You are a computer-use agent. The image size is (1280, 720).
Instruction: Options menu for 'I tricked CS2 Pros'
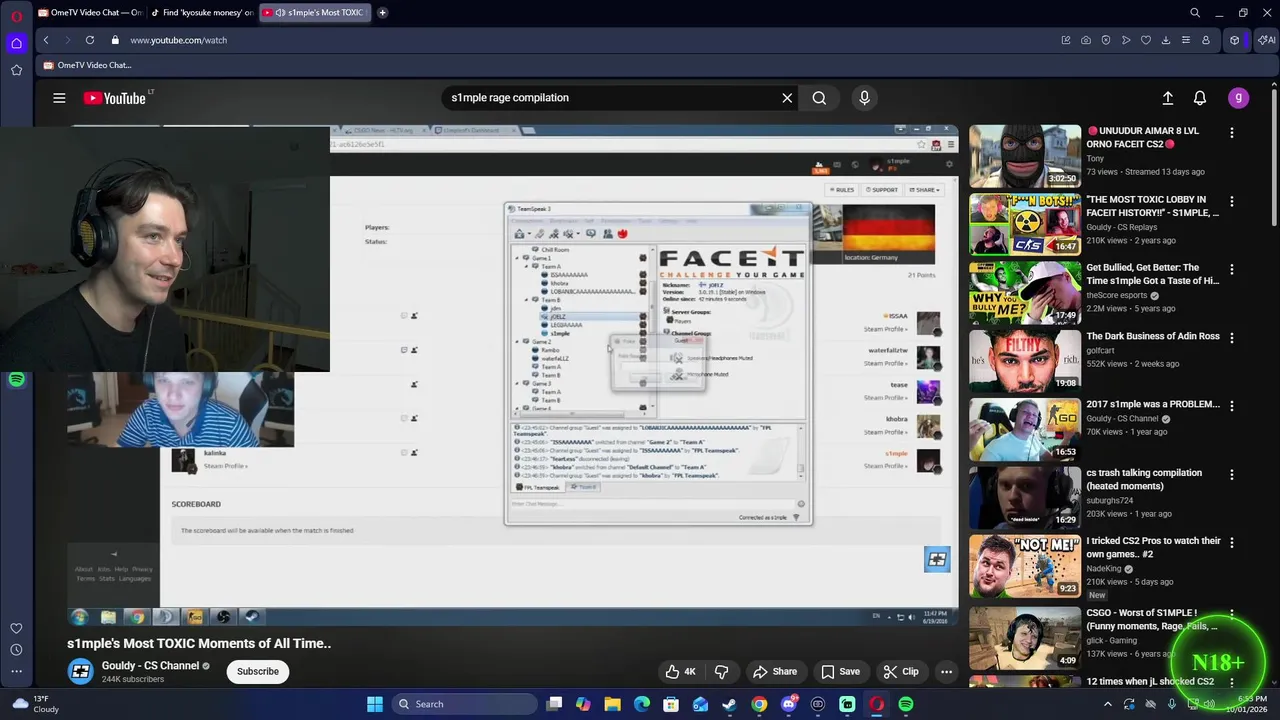point(1232,542)
